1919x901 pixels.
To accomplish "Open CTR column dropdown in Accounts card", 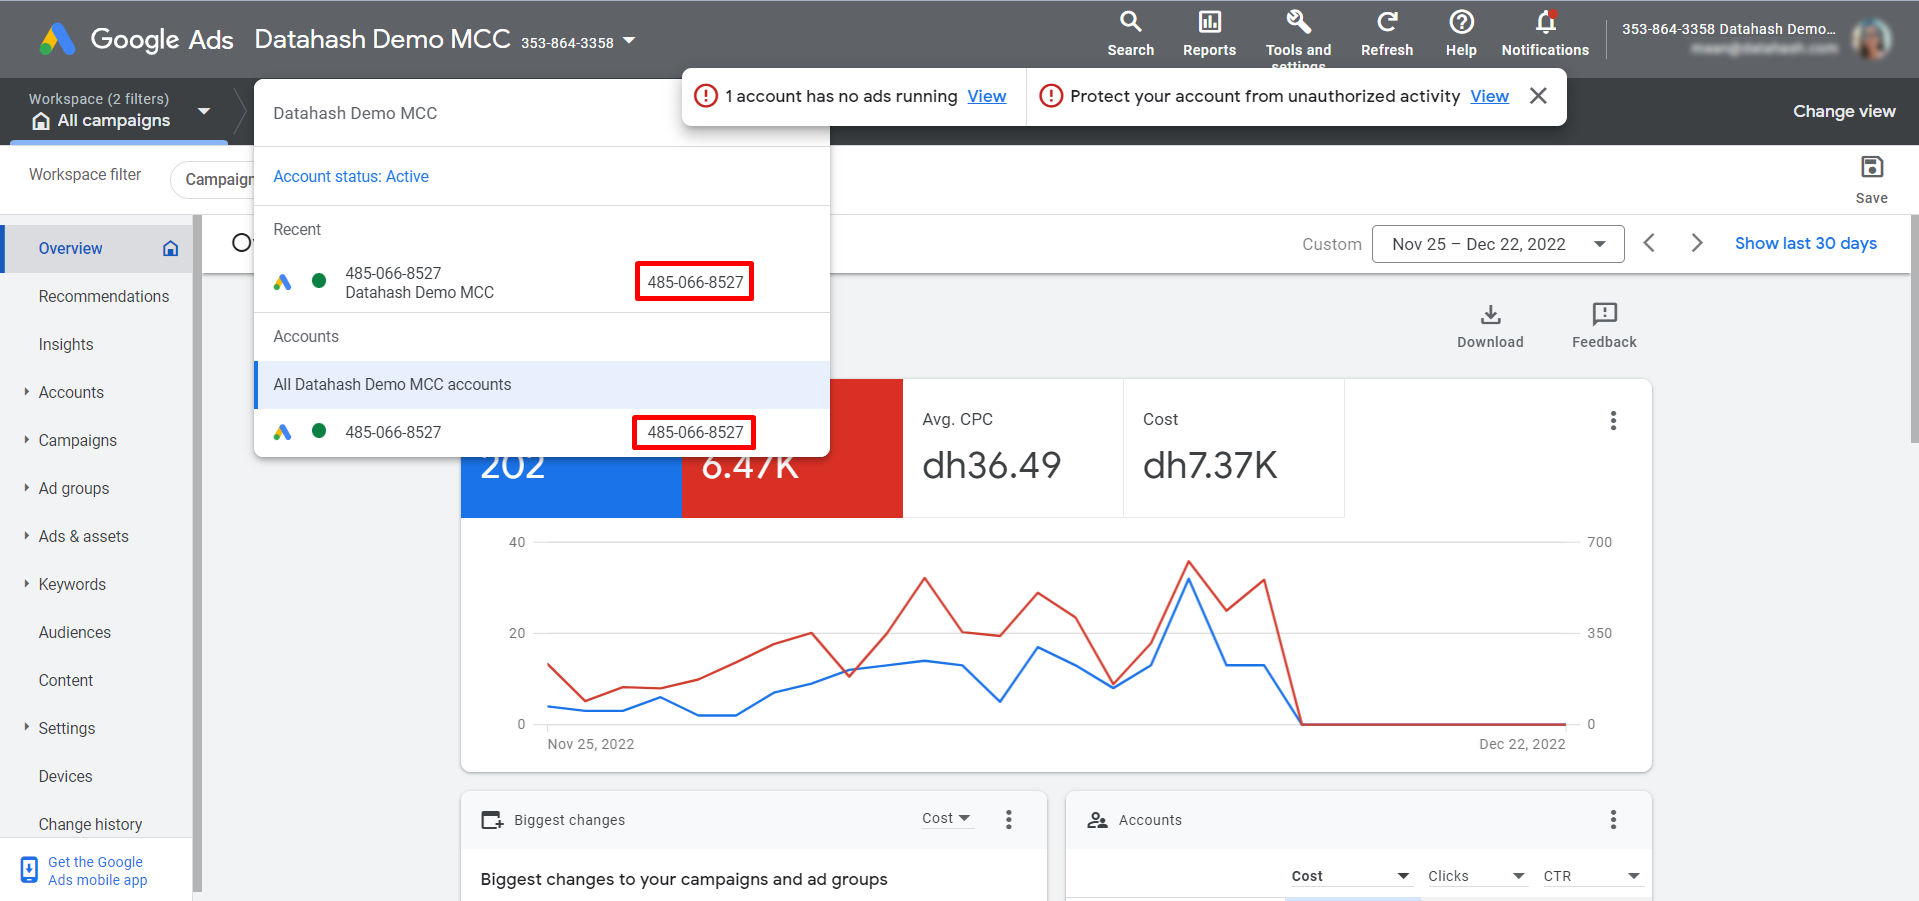I will [1591, 876].
